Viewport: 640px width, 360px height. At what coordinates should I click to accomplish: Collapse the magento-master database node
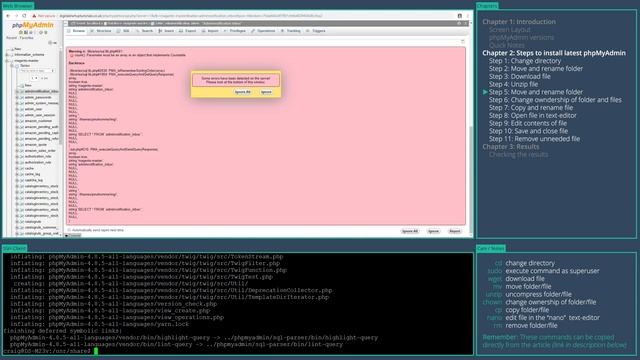coord(7,61)
